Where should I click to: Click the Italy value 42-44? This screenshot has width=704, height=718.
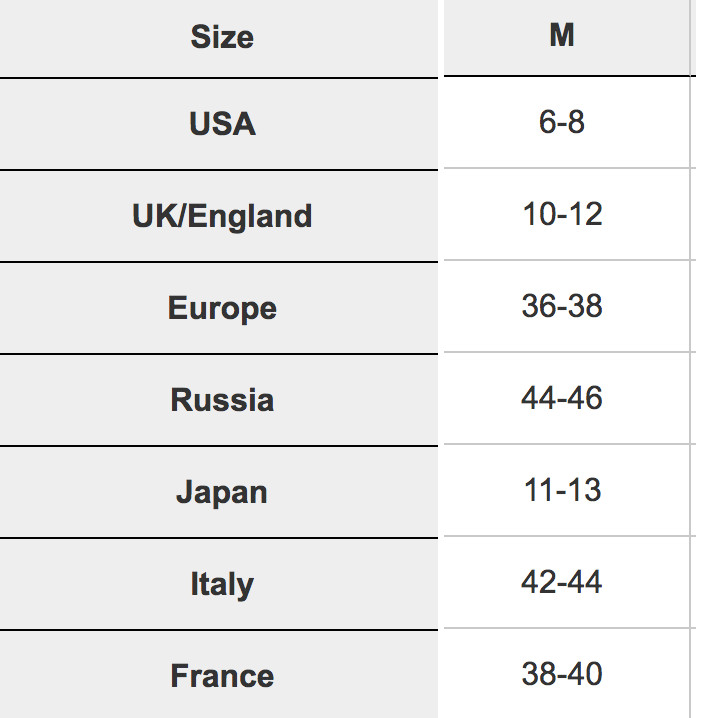click(x=562, y=582)
